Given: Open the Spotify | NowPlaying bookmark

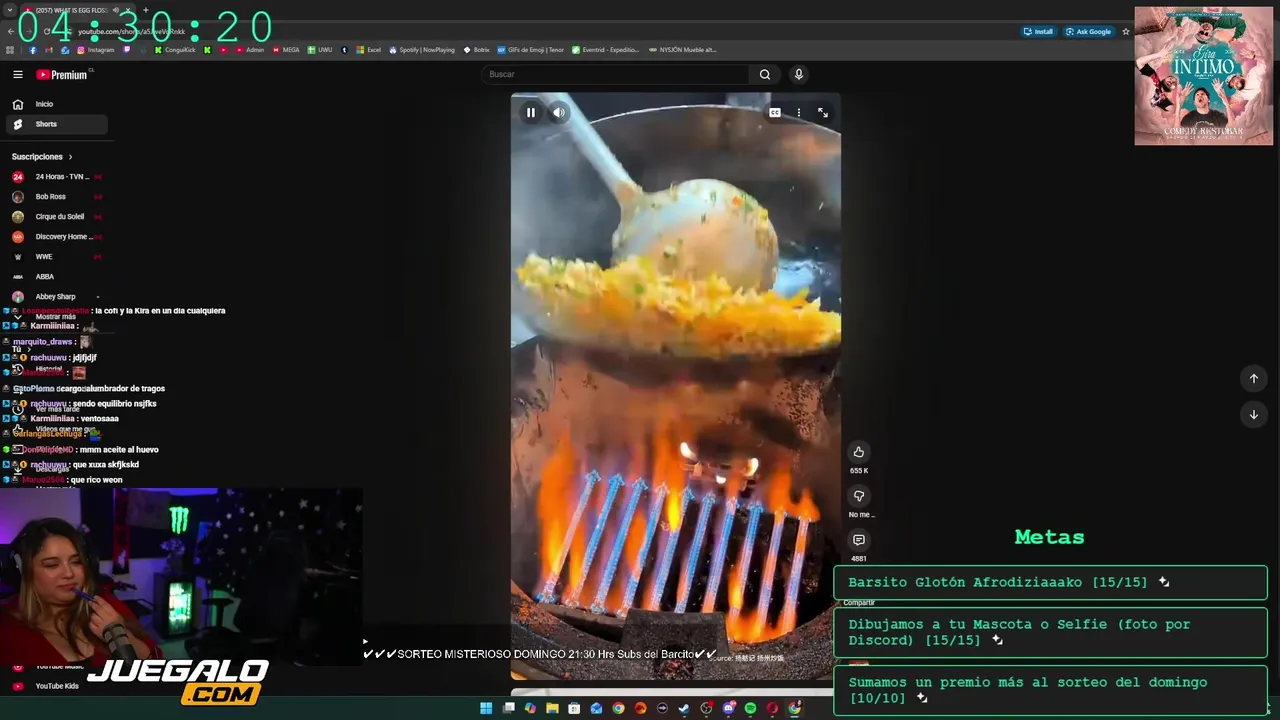Looking at the screenshot, I should 422,50.
